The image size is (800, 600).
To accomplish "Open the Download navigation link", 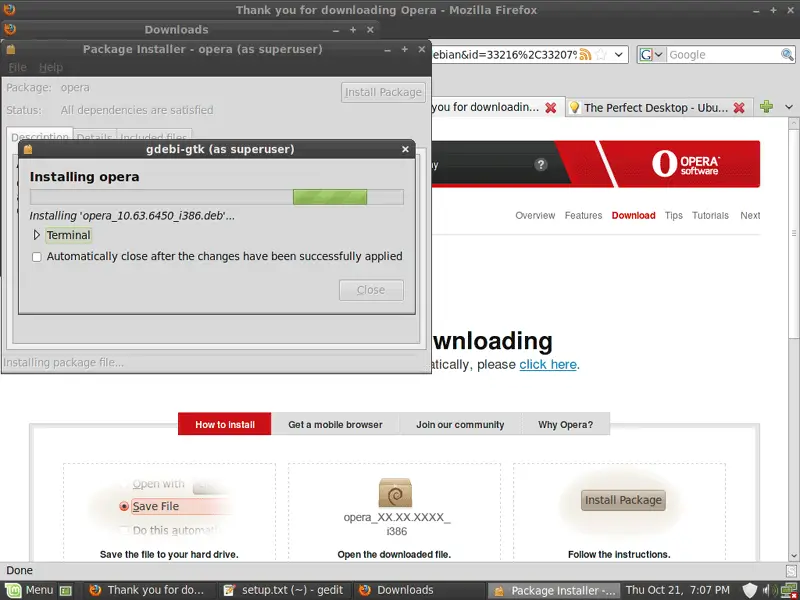I will pos(633,215).
